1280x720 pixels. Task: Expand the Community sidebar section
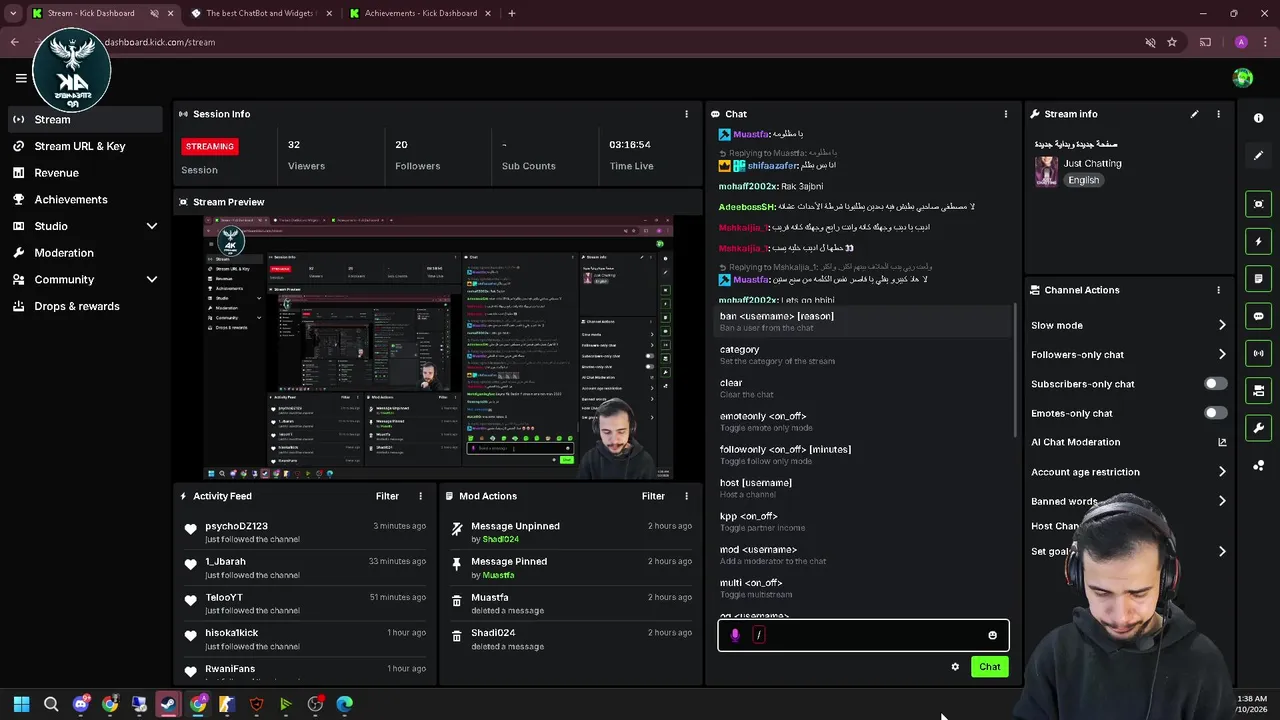point(152,280)
